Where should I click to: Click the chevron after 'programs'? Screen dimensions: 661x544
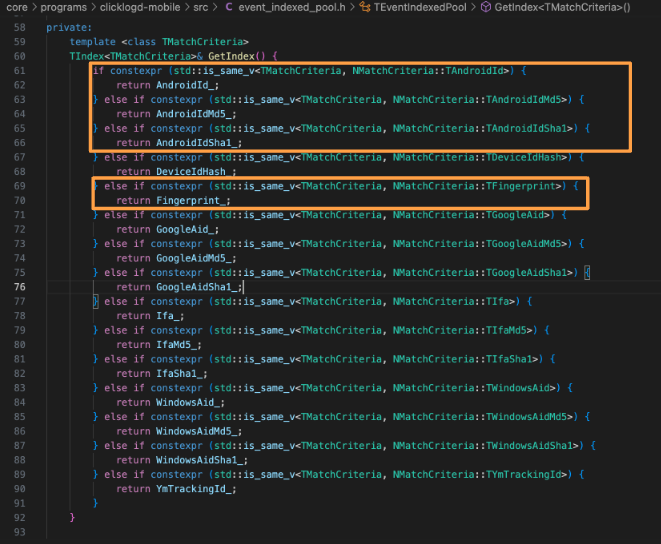tap(93, 7)
